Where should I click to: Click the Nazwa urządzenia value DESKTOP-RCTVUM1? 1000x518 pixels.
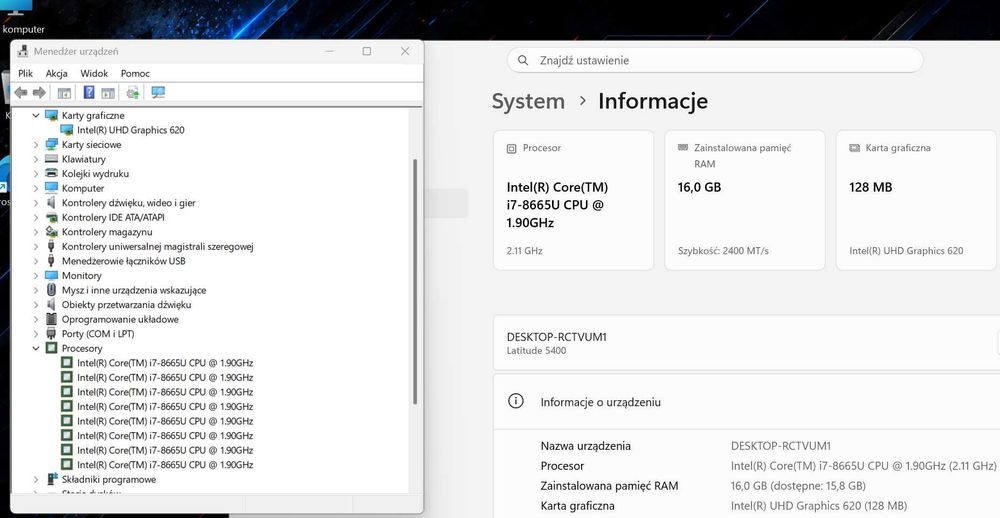pos(781,446)
